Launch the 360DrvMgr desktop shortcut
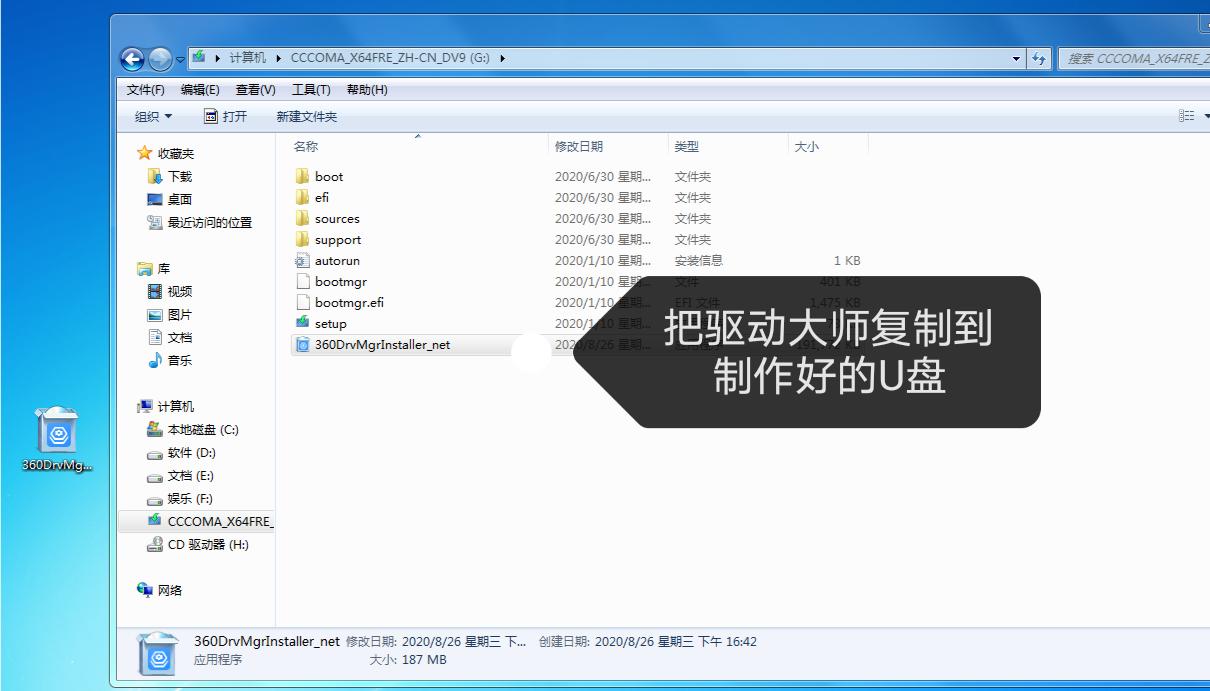This screenshot has height=691, width=1210. pyautogui.click(x=58, y=430)
